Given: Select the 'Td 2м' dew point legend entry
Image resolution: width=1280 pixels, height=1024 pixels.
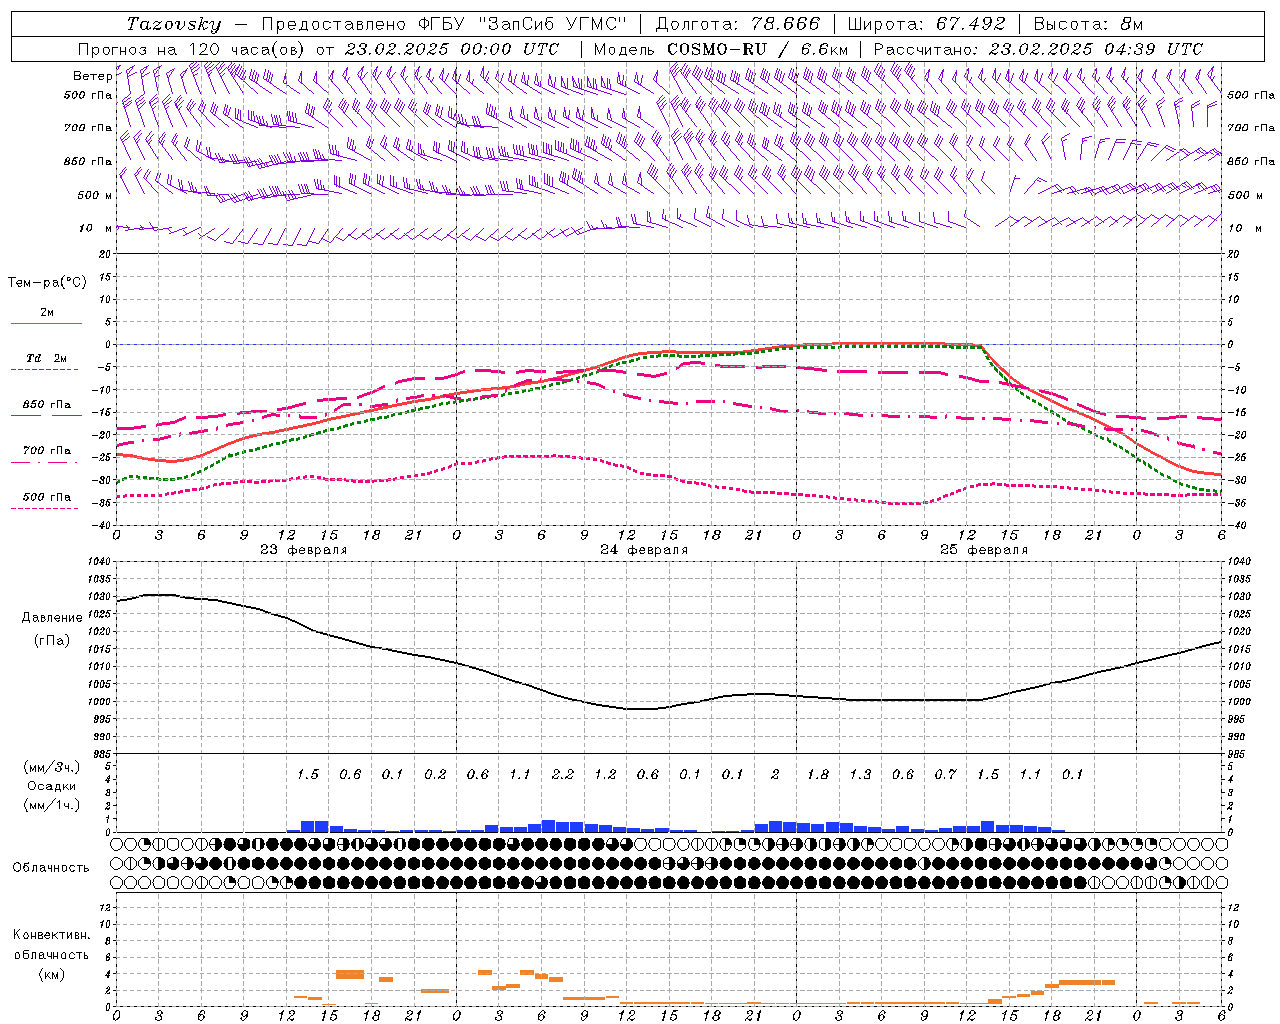Looking at the screenshot, I should pyautogui.click(x=47, y=358).
